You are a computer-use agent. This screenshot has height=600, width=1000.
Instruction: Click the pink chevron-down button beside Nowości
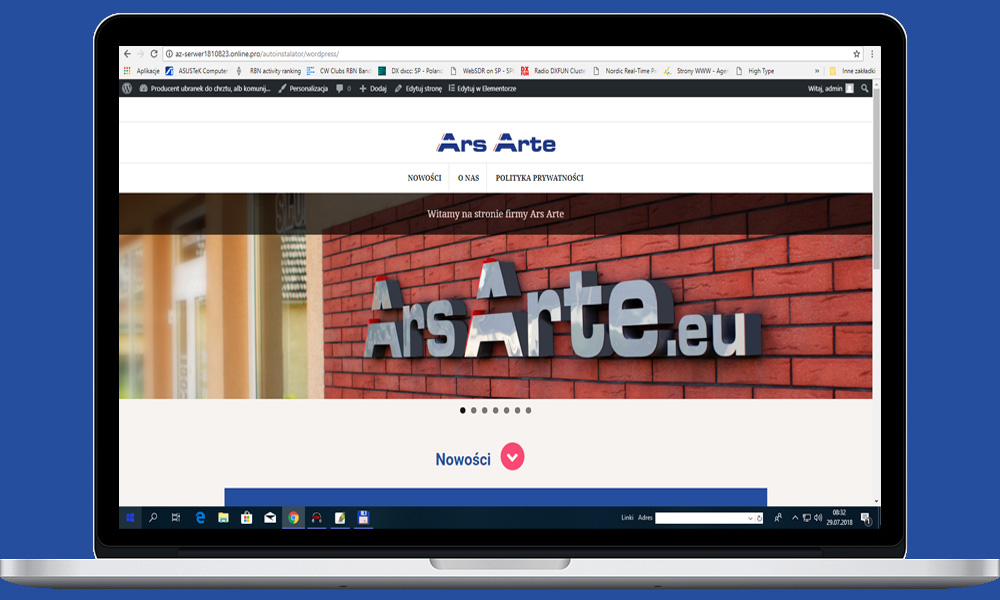pos(512,457)
